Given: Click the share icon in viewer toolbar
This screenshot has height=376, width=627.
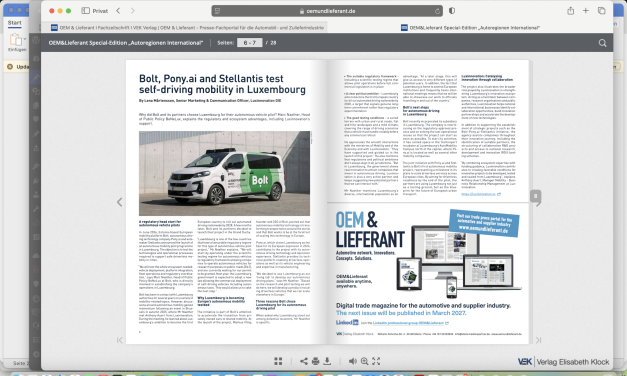Looking at the screenshot, I should [x=304, y=361].
